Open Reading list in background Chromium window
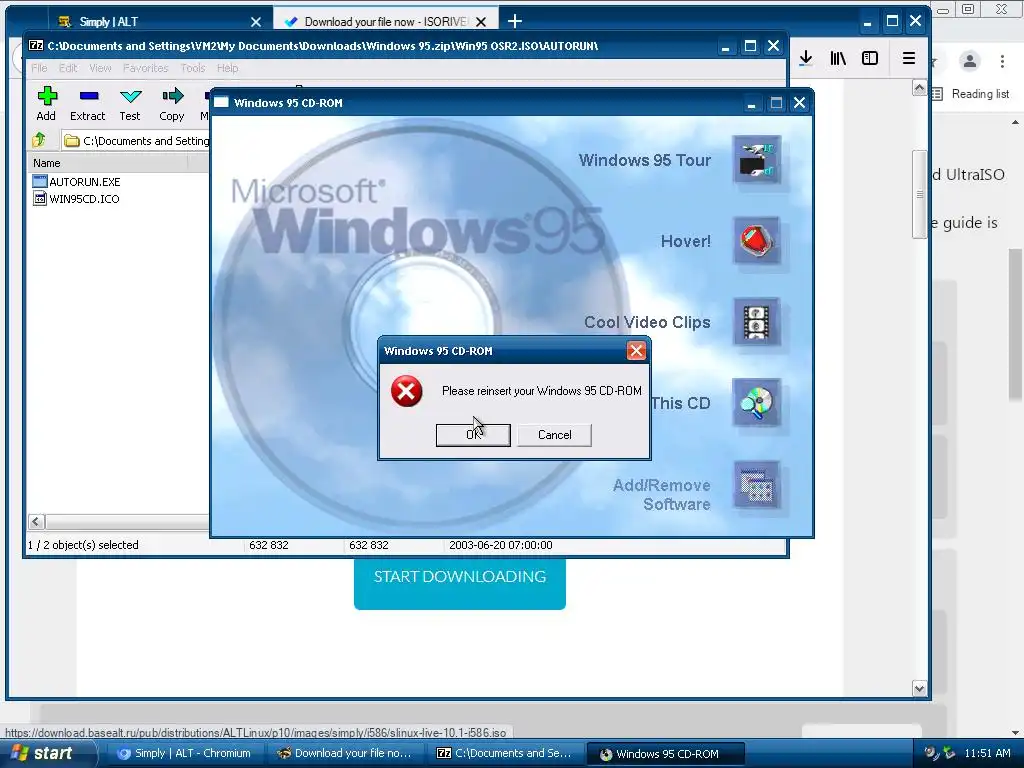 point(971,94)
